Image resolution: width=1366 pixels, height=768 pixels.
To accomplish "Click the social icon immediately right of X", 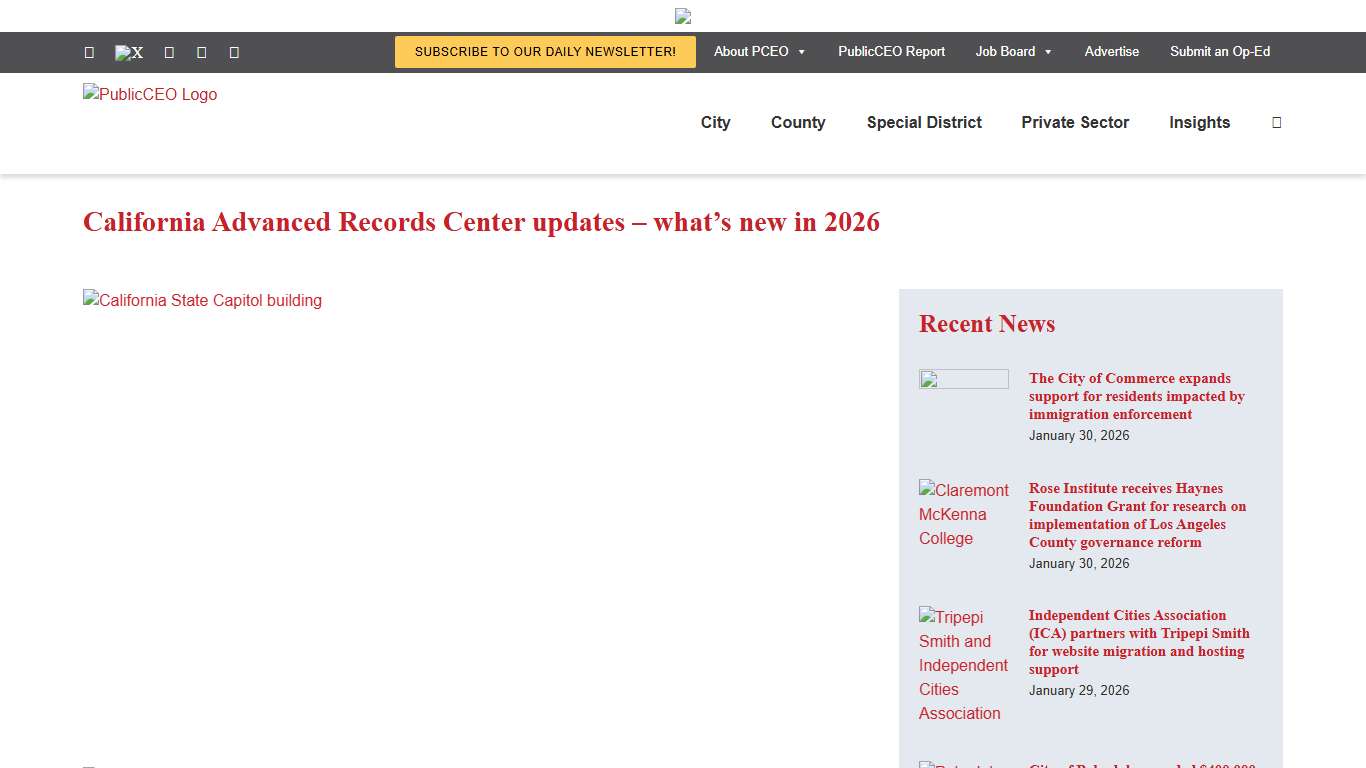I will point(168,52).
